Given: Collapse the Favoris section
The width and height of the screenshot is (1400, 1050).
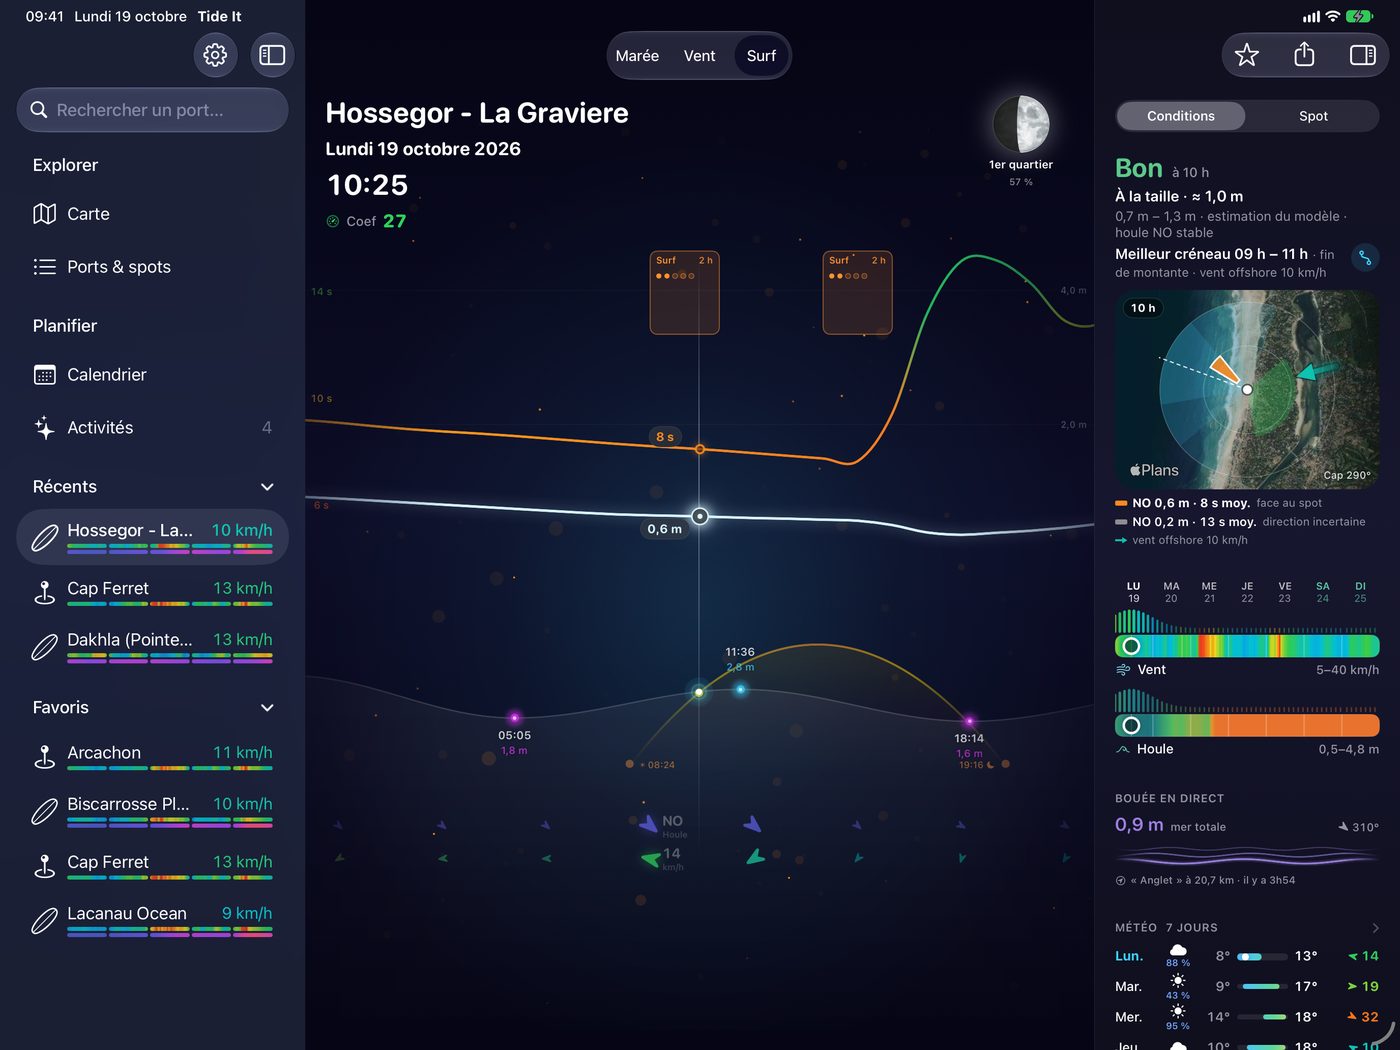Looking at the screenshot, I should point(267,708).
